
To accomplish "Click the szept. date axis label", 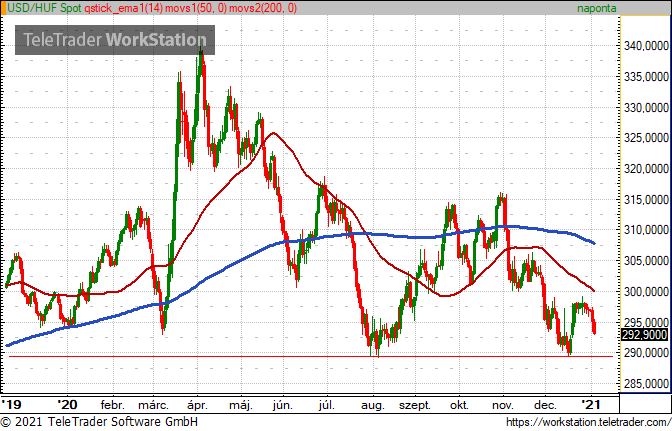I will click(x=415, y=405).
